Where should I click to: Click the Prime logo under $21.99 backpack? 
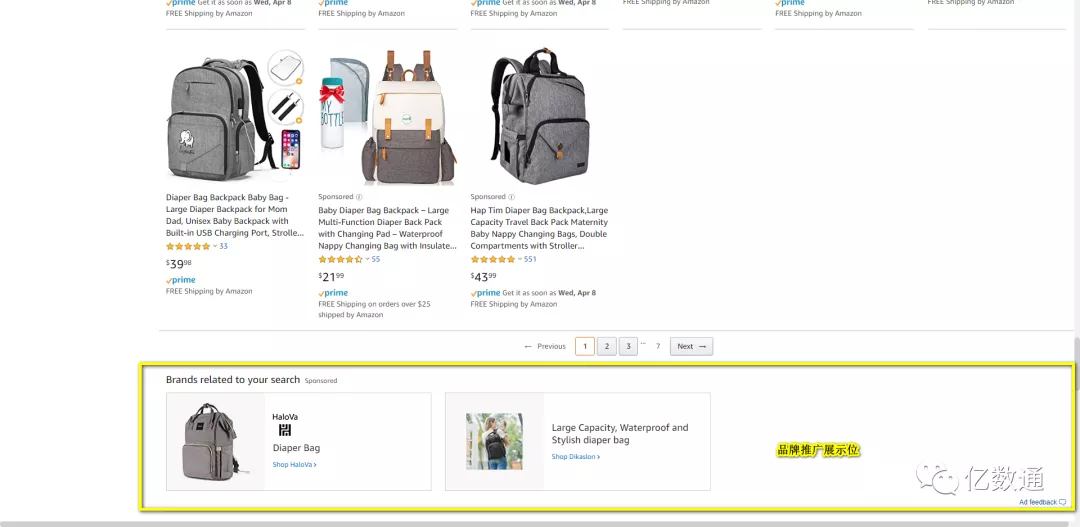point(333,293)
